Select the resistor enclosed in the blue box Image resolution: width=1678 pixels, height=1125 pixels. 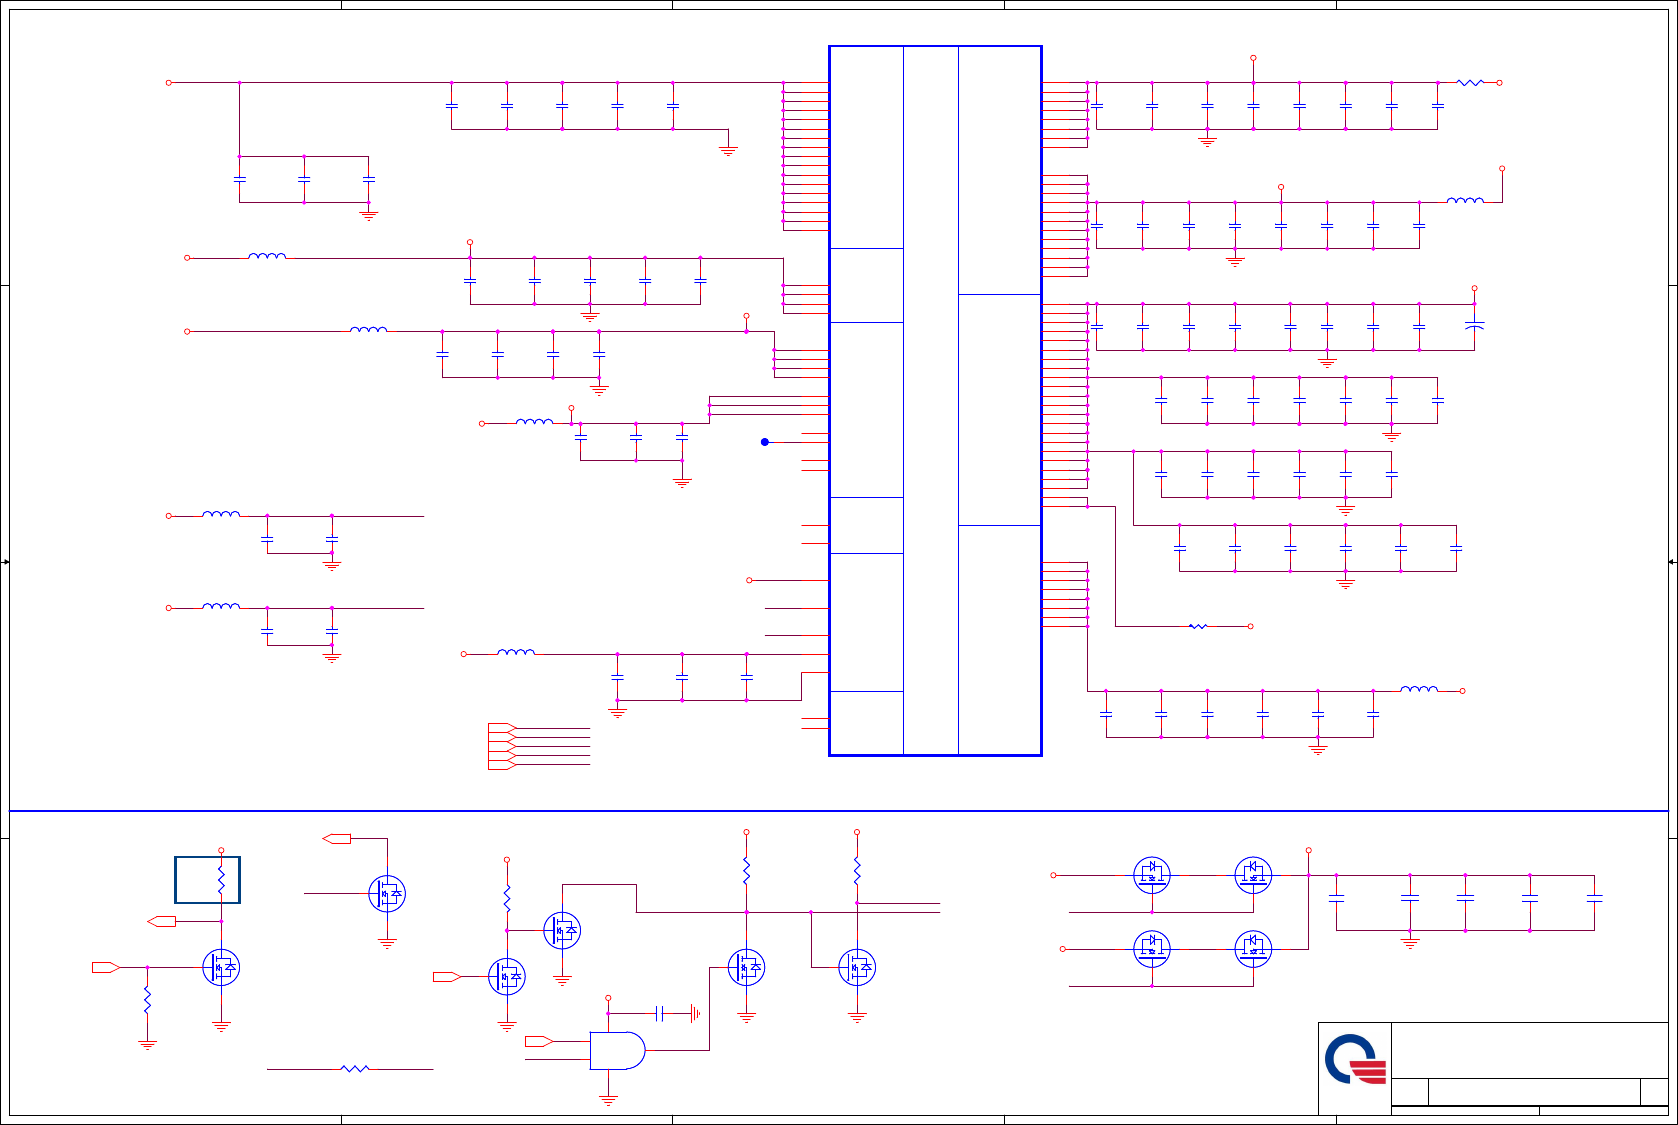[x=221, y=880]
